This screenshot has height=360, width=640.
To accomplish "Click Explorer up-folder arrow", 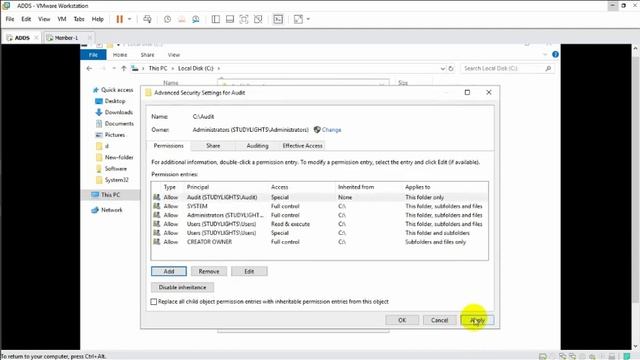I will (124, 69).
